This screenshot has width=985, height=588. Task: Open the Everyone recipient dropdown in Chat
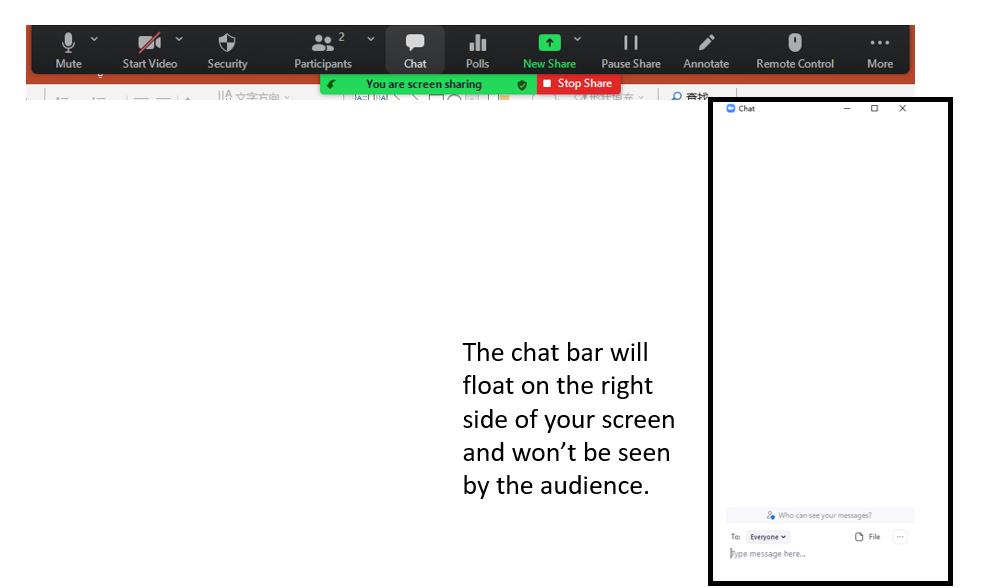point(768,537)
